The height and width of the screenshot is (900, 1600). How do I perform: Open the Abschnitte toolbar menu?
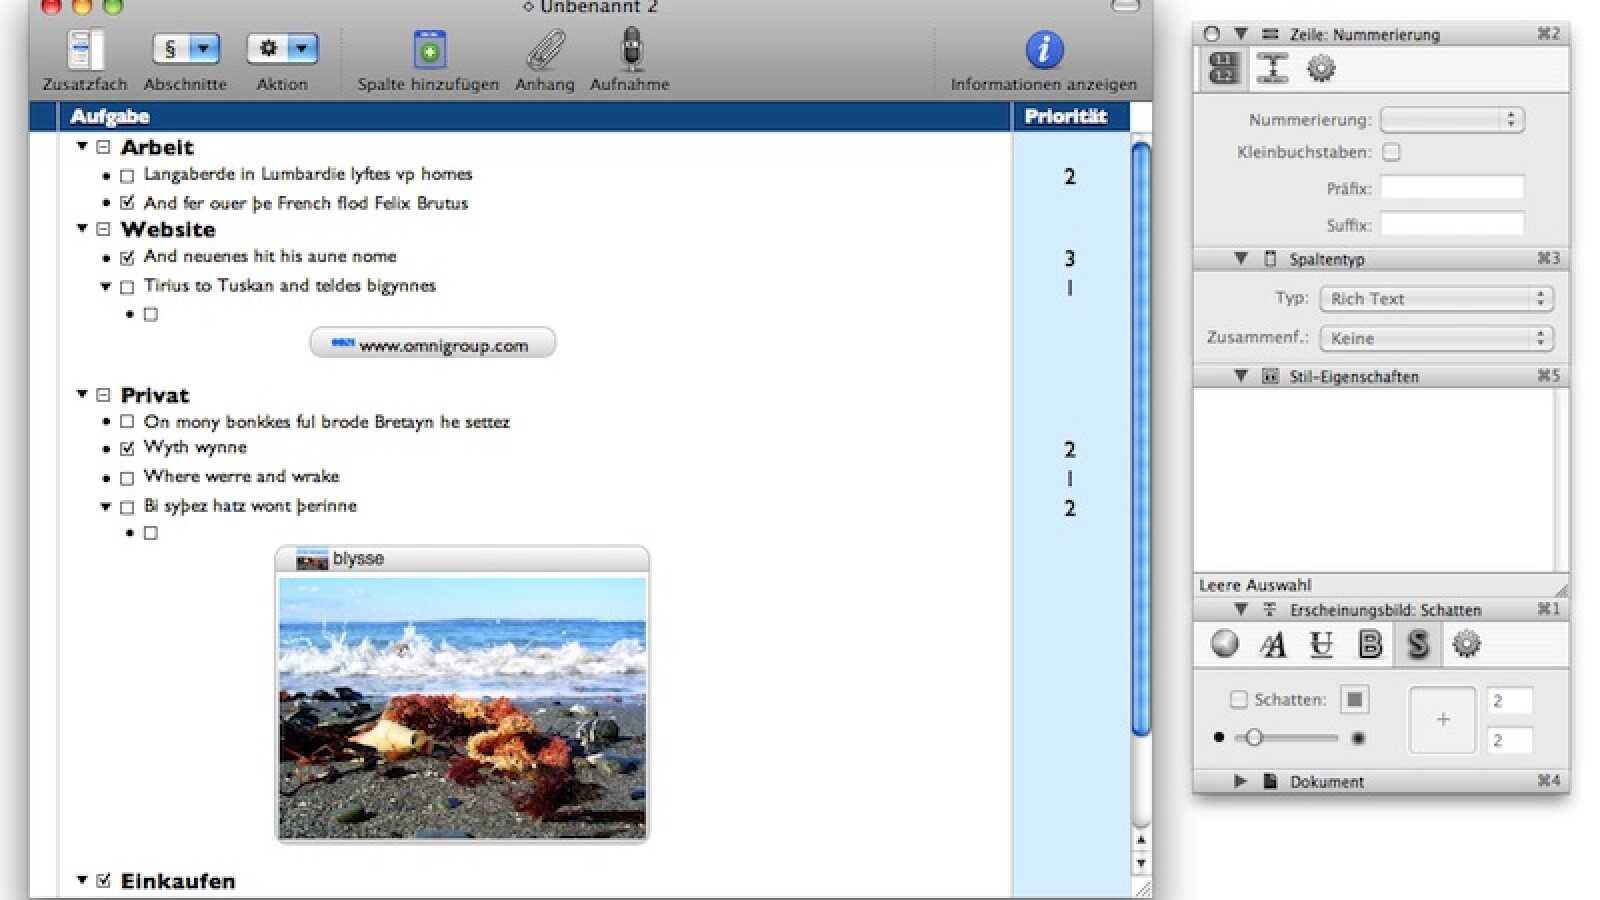pyautogui.click(x=186, y=49)
